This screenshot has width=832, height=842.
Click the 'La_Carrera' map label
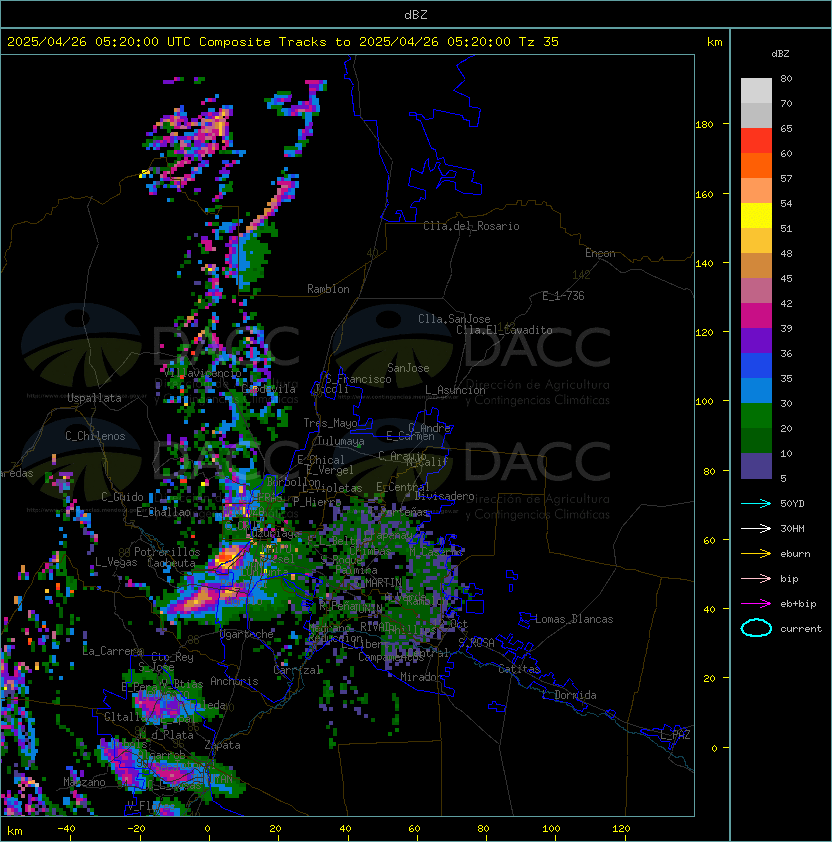coord(112,651)
